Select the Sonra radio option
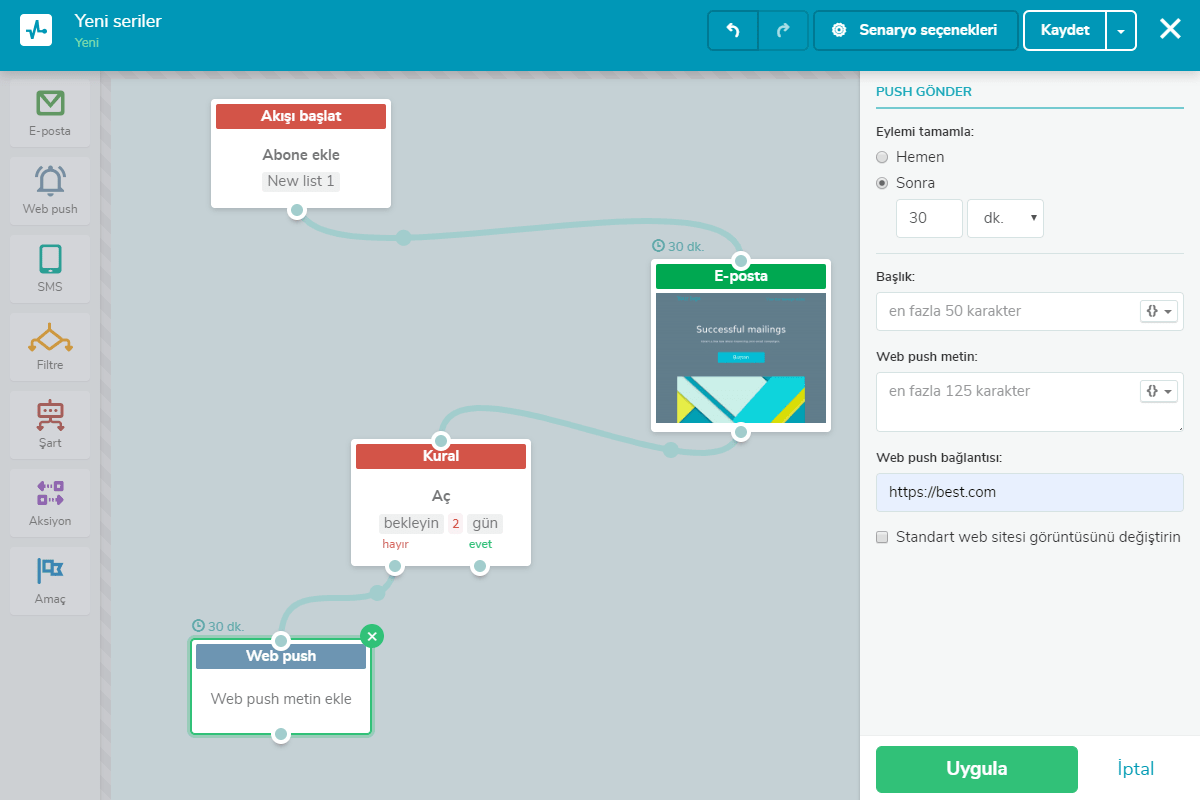The image size is (1200, 800). 882,183
